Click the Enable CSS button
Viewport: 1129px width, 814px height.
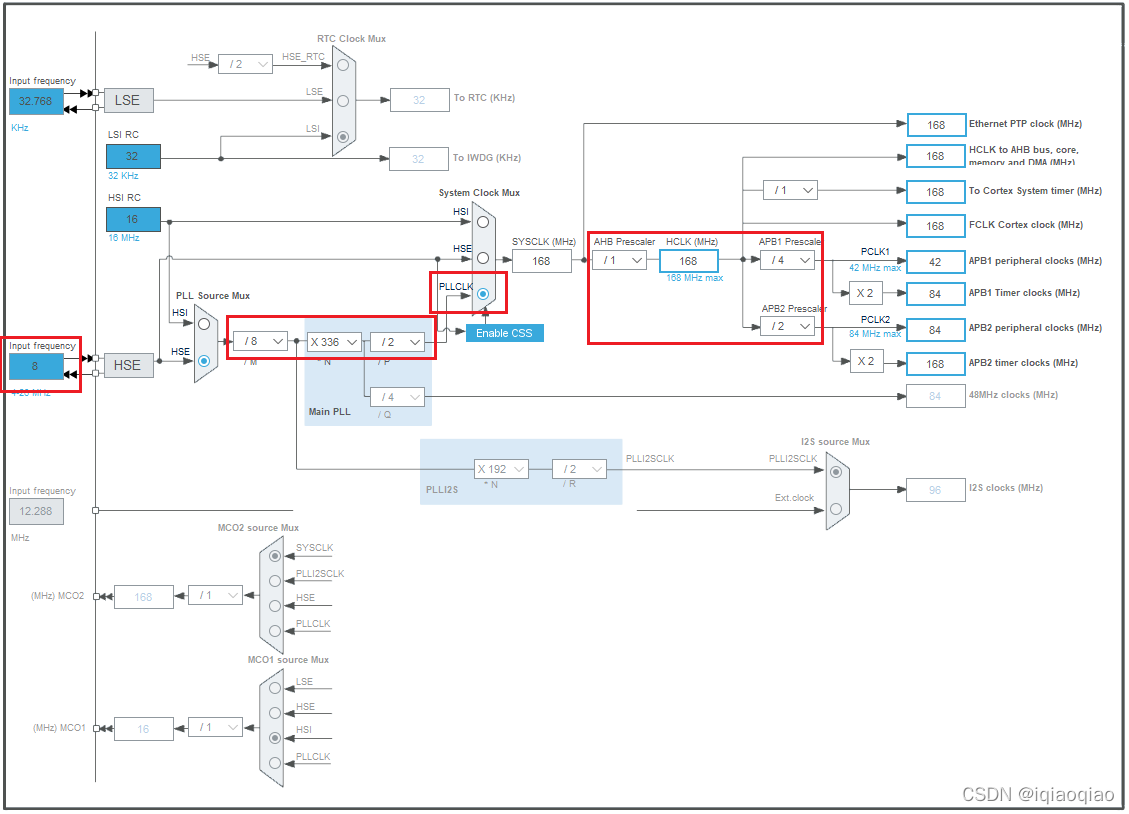(x=505, y=333)
